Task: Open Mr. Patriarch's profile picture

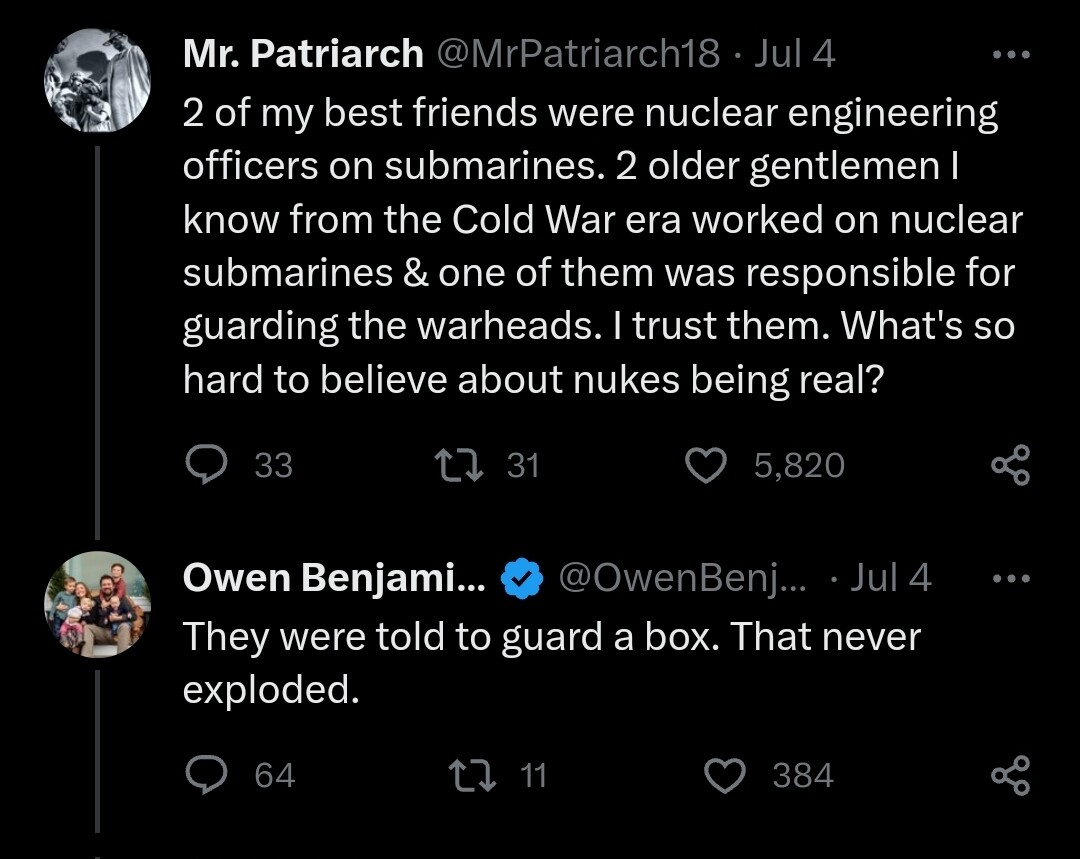Action: (97, 80)
